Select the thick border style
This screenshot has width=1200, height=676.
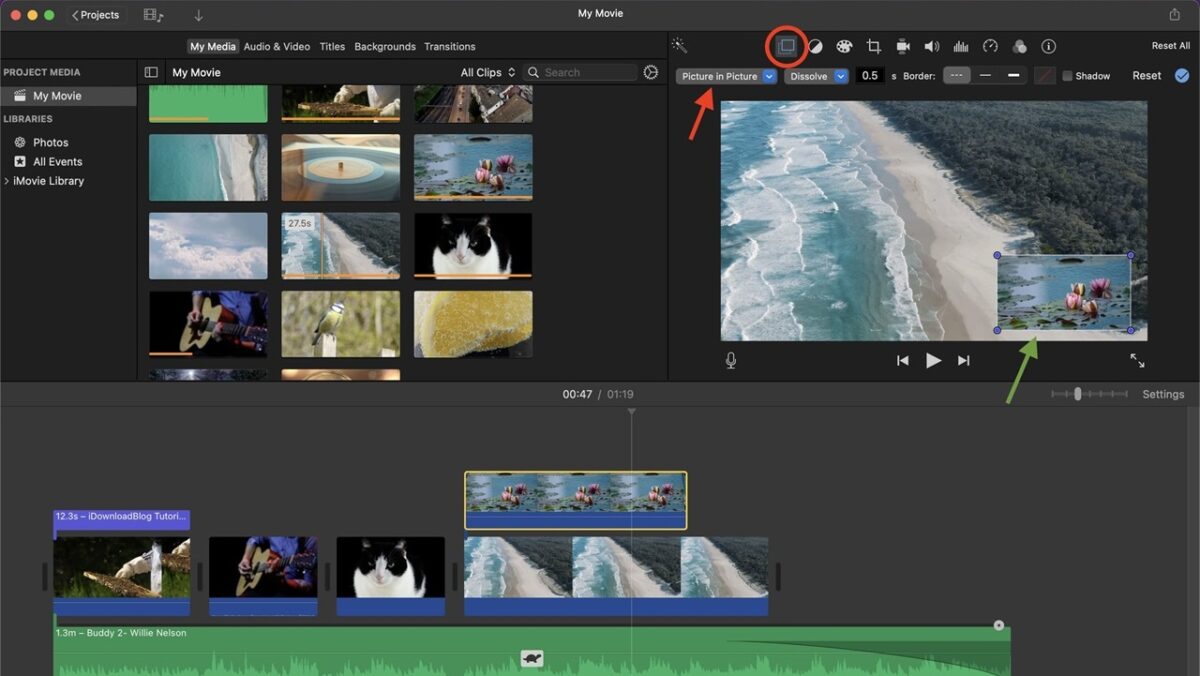[1014, 76]
